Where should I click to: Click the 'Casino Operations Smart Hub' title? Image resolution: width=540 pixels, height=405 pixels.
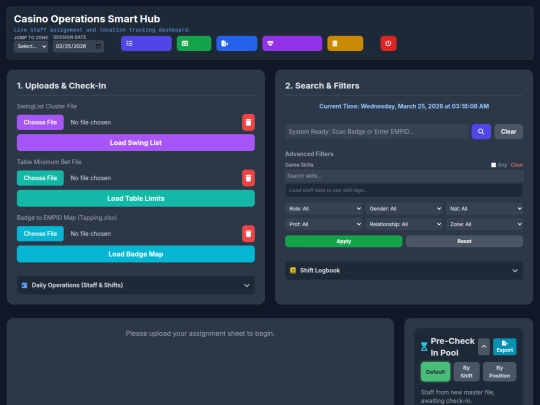[87, 19]
